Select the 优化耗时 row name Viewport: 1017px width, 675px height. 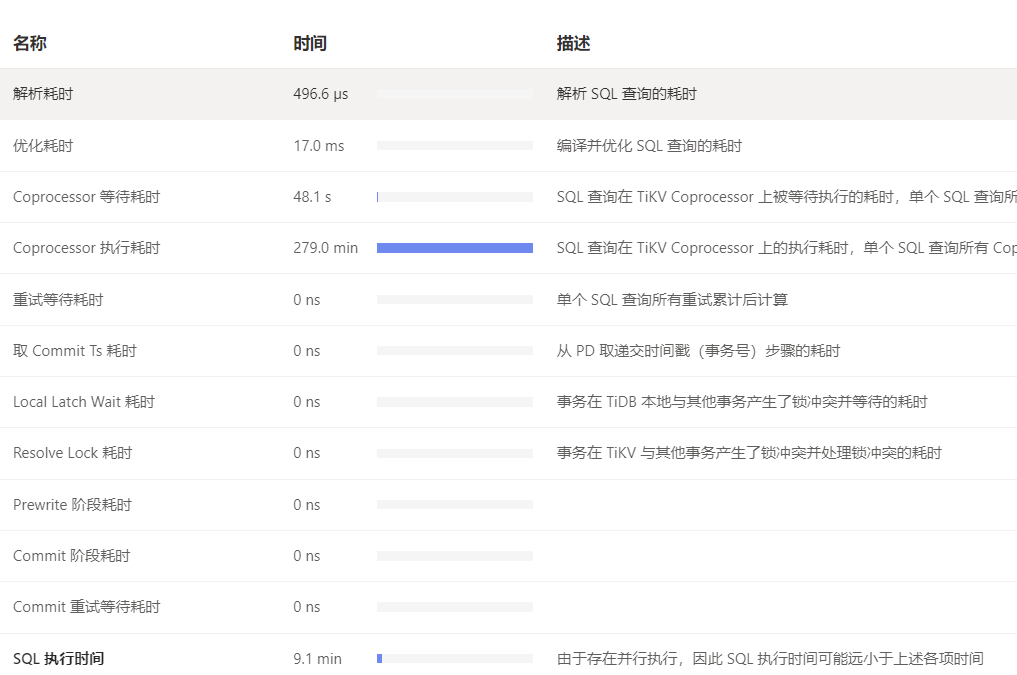click(x=43, y=146)
